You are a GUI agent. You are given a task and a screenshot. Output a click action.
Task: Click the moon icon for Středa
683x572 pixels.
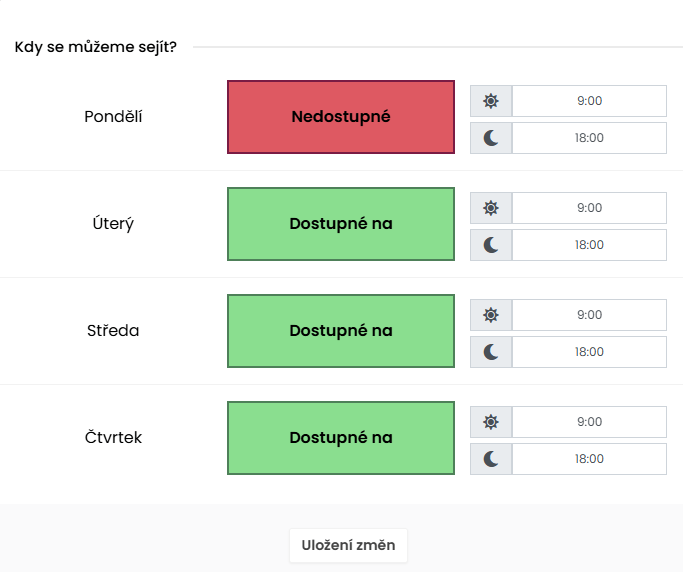pos(491,352)
